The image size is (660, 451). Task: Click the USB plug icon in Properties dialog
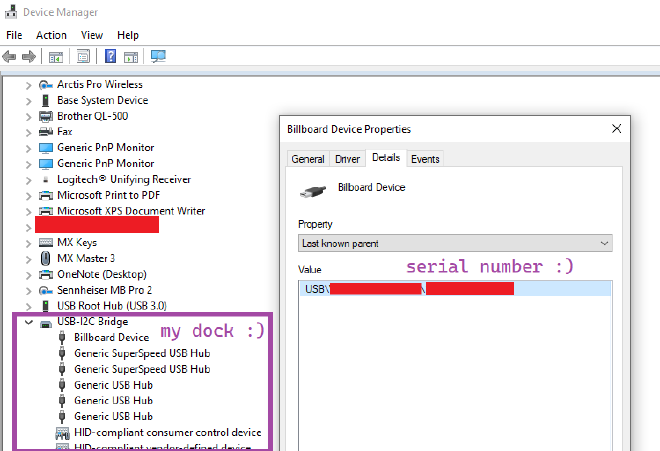[x=313, y=192]
